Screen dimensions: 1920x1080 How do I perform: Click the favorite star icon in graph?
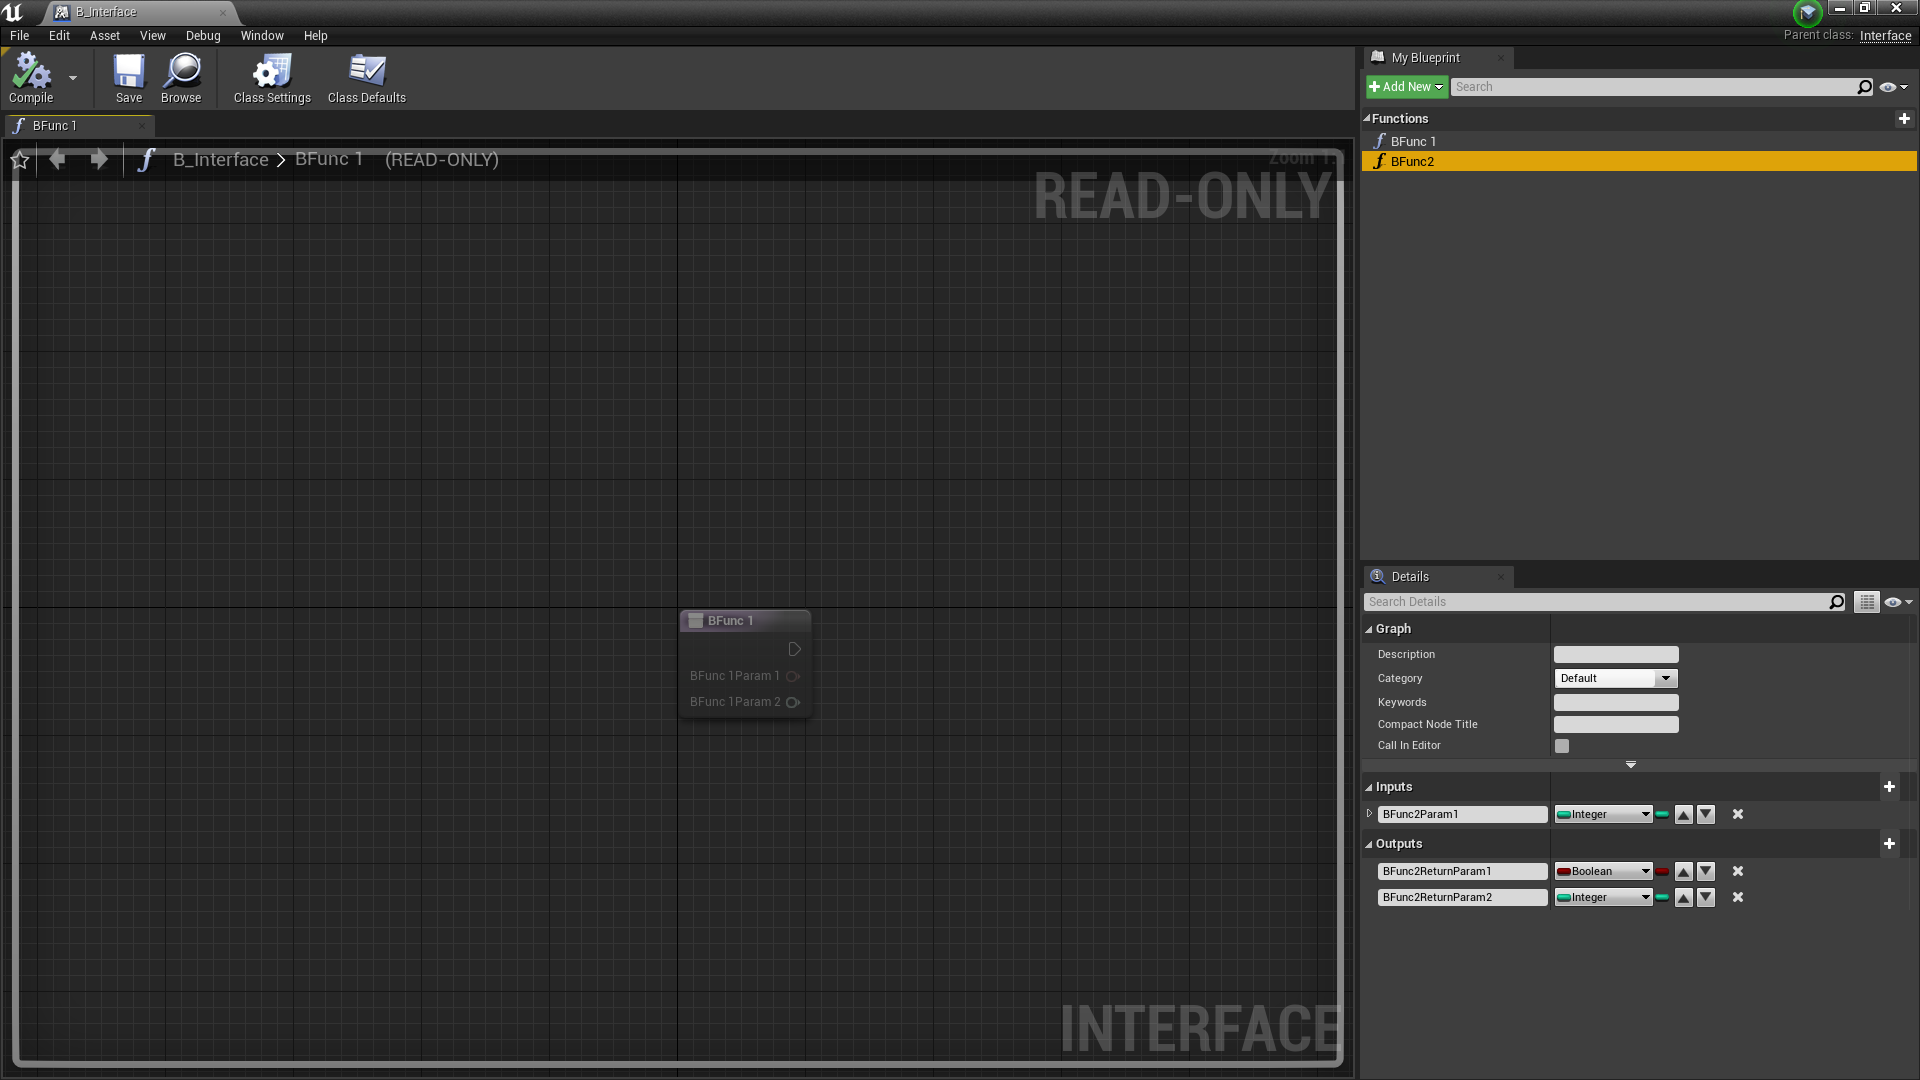pyautogui.click(x=20, y=160)
